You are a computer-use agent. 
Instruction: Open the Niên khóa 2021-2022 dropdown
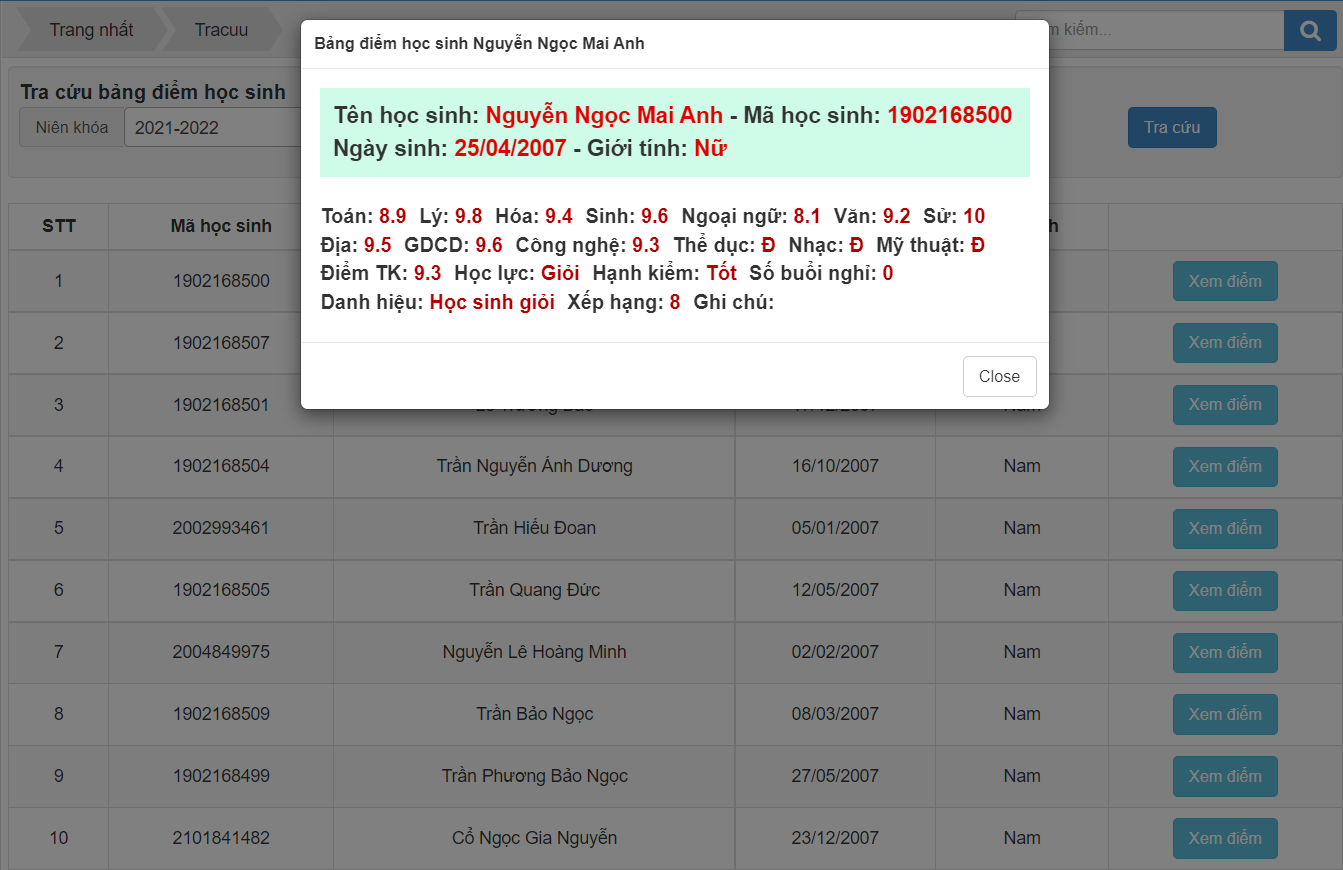[212, 127]
